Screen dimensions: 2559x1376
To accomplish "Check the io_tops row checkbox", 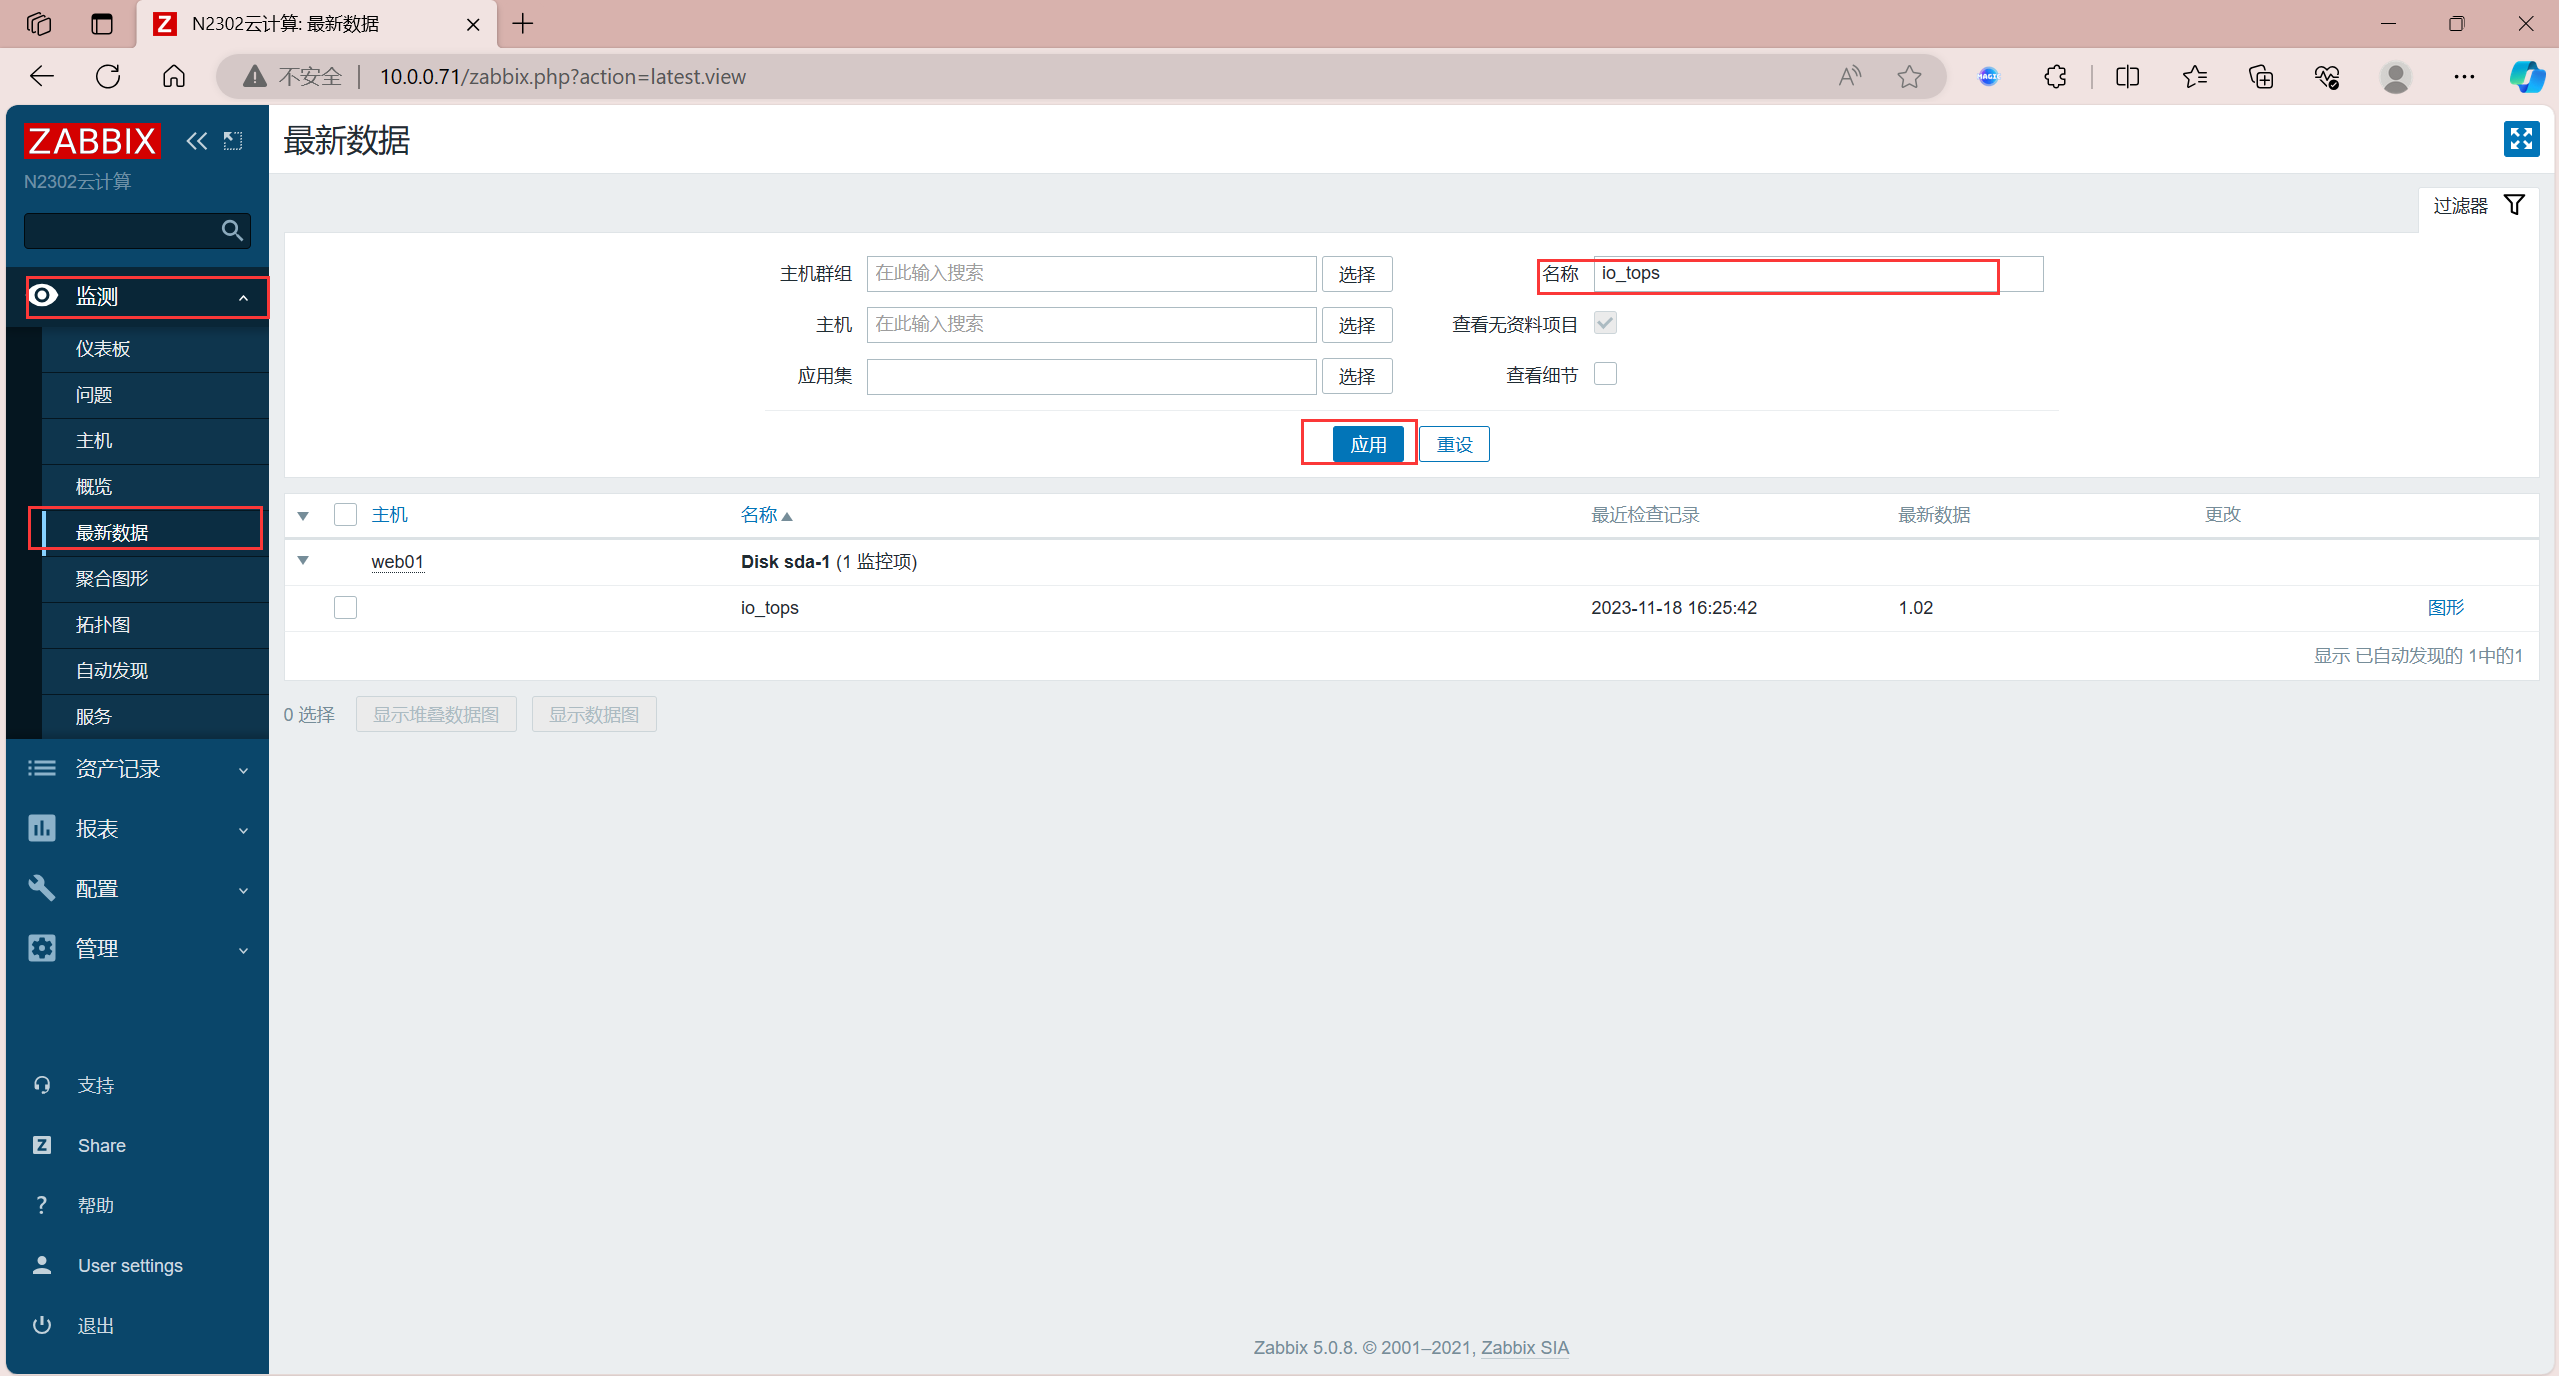I will (x=345, y=607).
